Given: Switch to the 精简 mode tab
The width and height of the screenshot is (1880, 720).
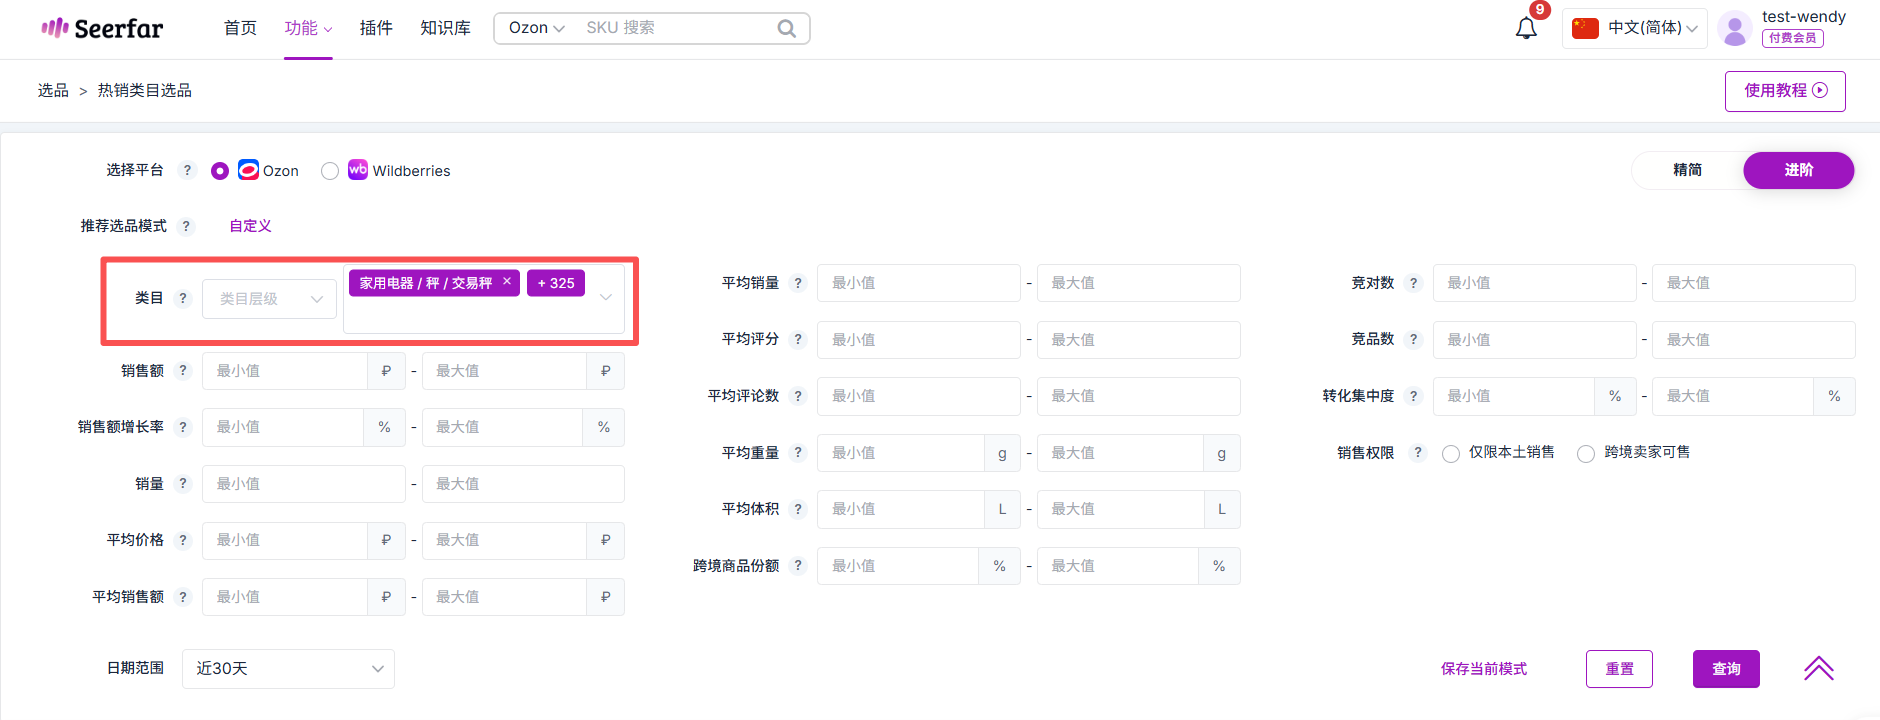Looking at the screenshot, I should pos(1687,170).
